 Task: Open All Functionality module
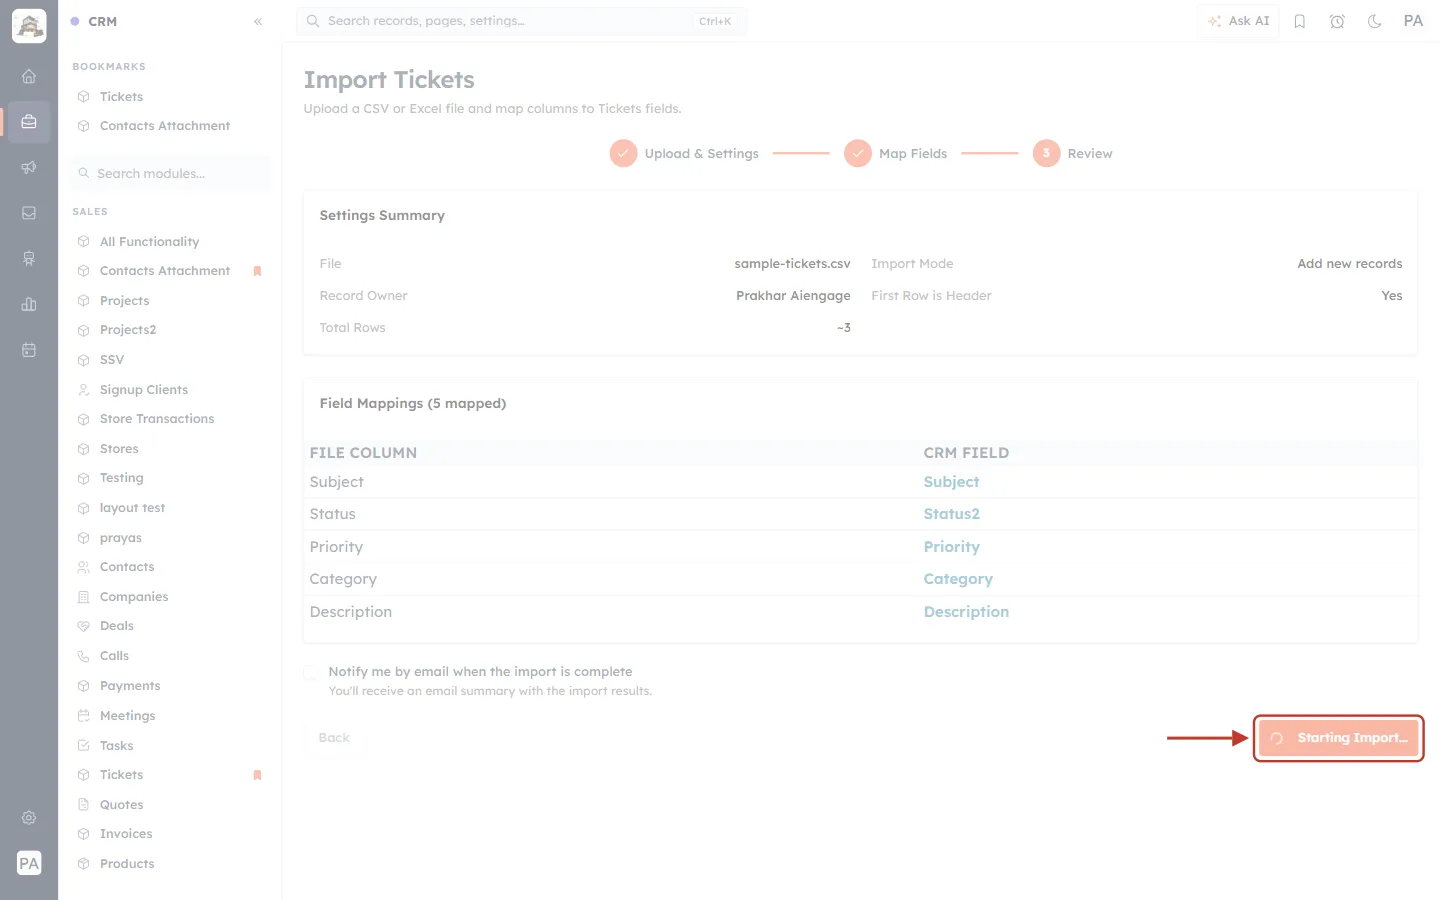pyautogui.click(x=149, y=242)
